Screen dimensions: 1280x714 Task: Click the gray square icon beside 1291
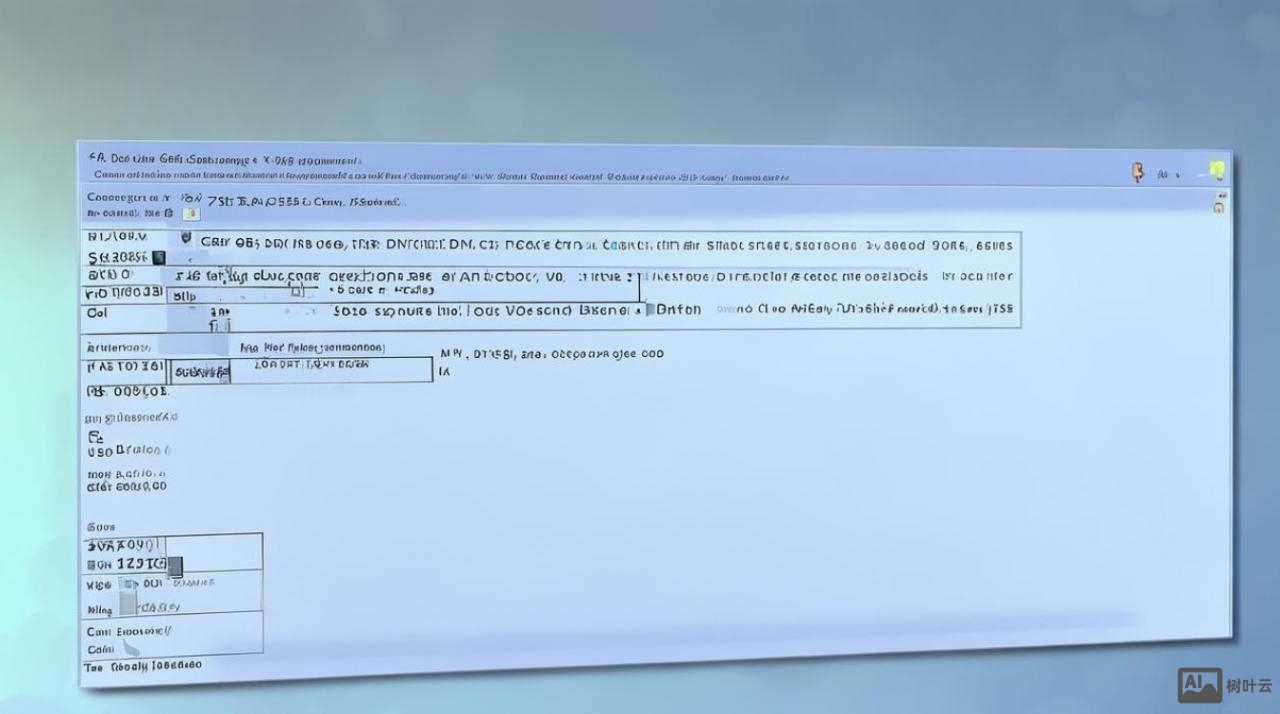(175, 567)
